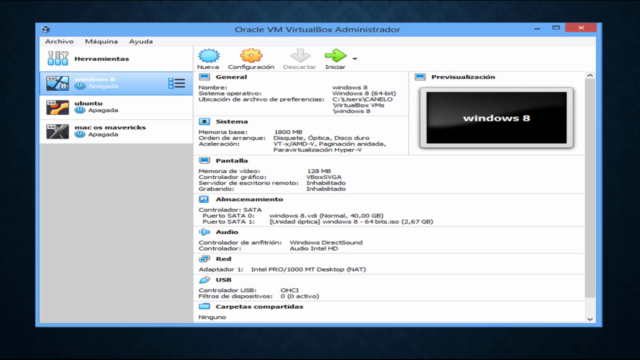
Task: Click the Carpetas compartidas folder icon
Action: click(204, 307)
